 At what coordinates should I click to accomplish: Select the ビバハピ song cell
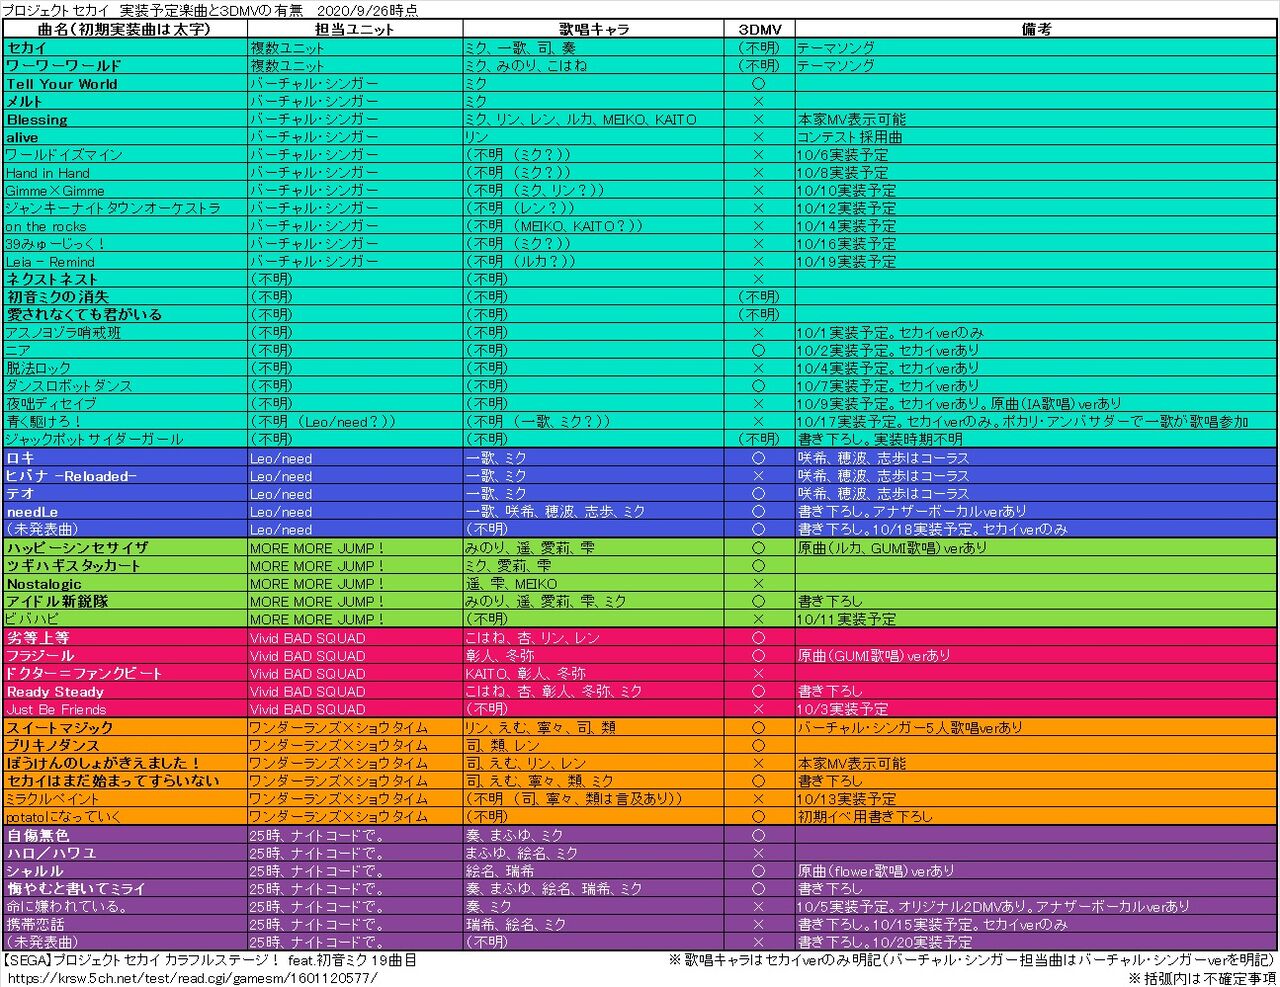[125, 619]
